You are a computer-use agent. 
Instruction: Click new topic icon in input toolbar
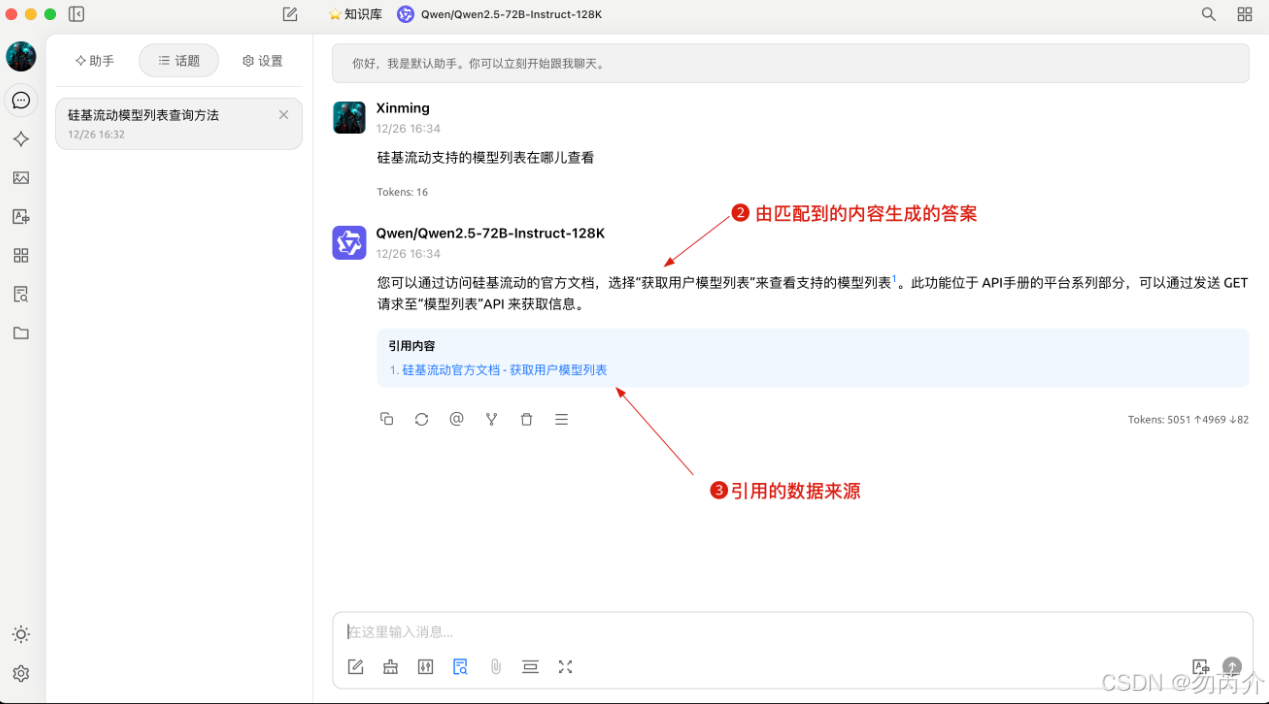355,667
